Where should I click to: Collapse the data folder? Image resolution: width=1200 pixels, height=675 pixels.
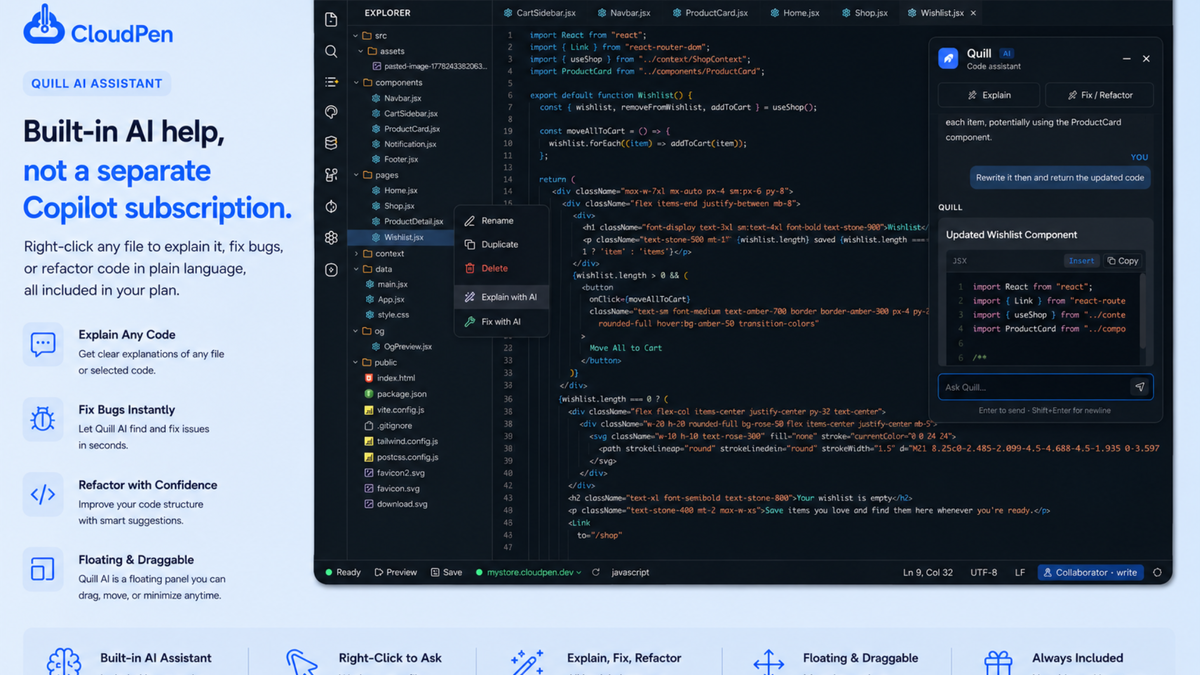coord(355,269)
